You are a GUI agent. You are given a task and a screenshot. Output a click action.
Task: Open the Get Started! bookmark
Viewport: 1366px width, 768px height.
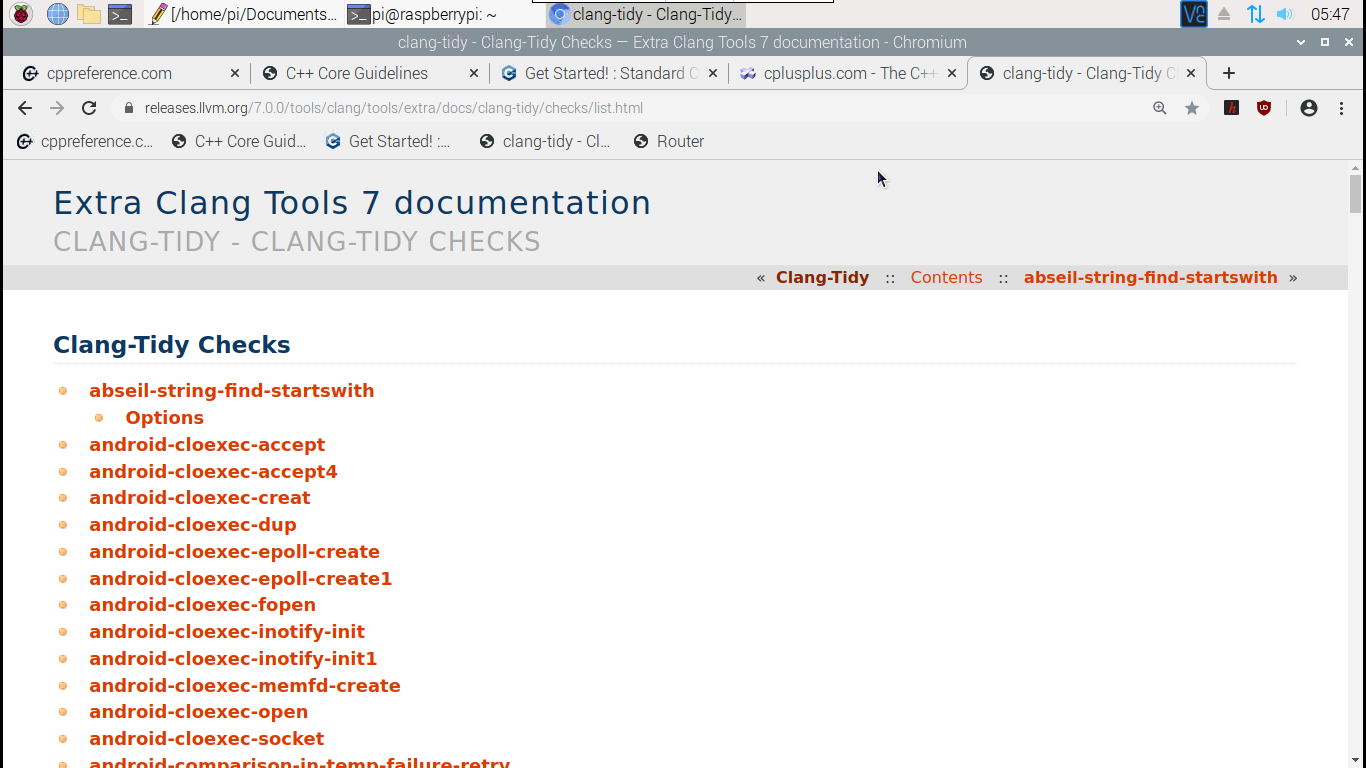[x=389, y=141]
